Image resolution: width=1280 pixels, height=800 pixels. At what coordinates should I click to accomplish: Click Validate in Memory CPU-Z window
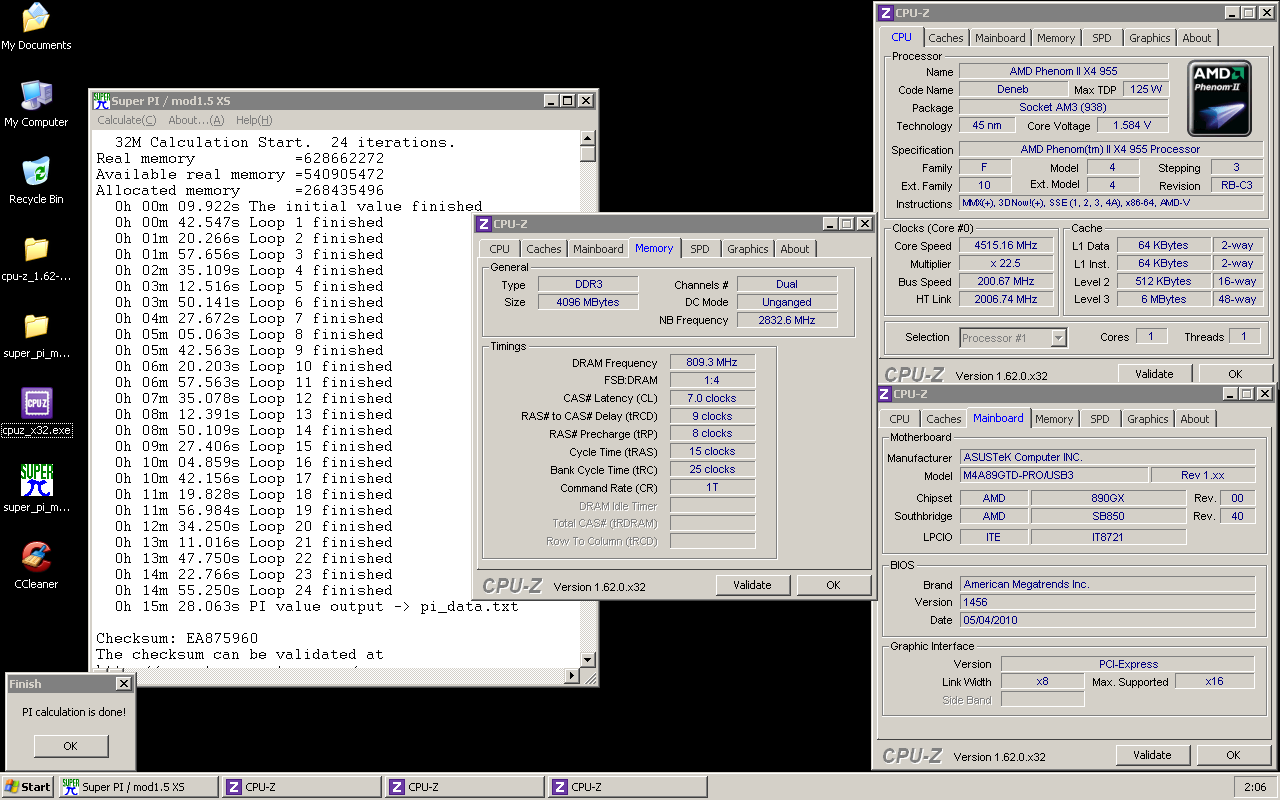(x=752, y=585)
